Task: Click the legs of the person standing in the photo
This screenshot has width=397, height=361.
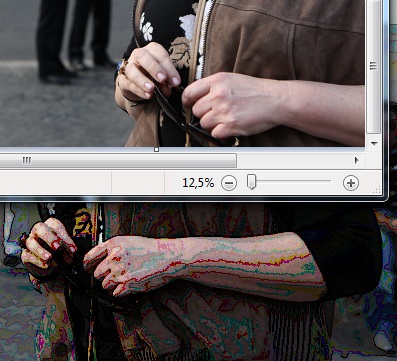Action: [75, 37]
